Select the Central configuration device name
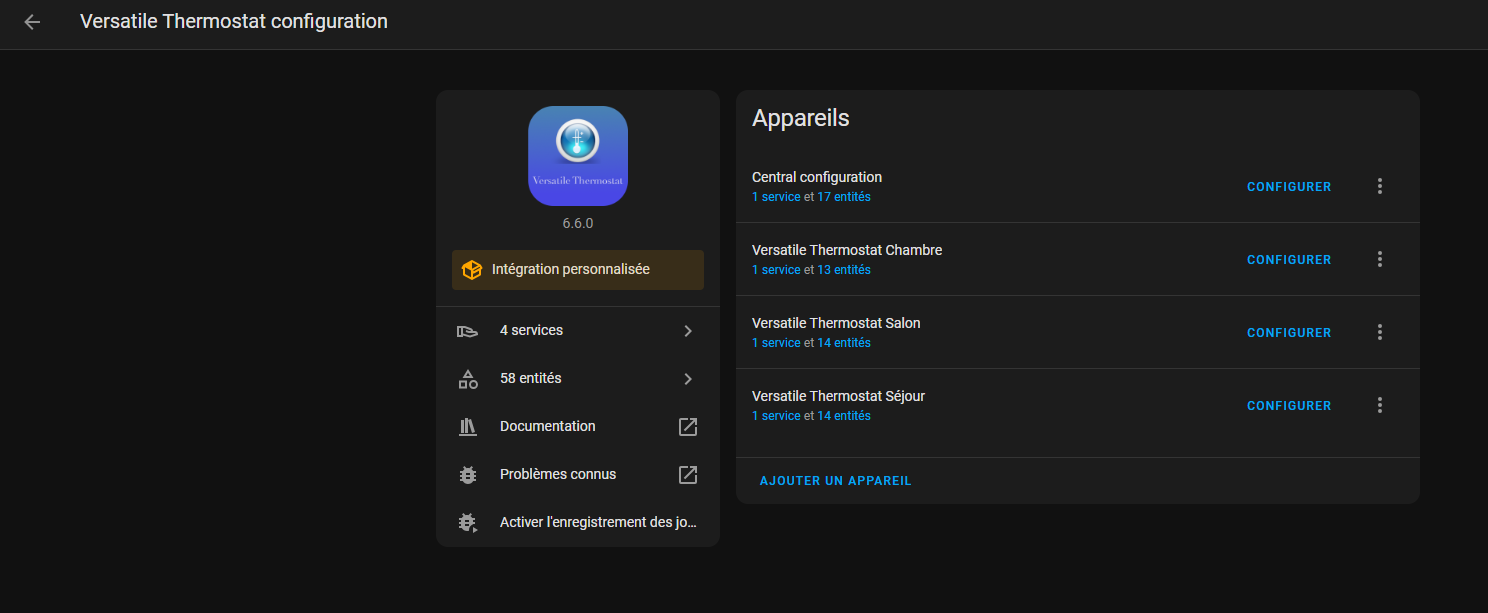The height and width of the screenshot is (613, 1488). (x=817, y=177)
